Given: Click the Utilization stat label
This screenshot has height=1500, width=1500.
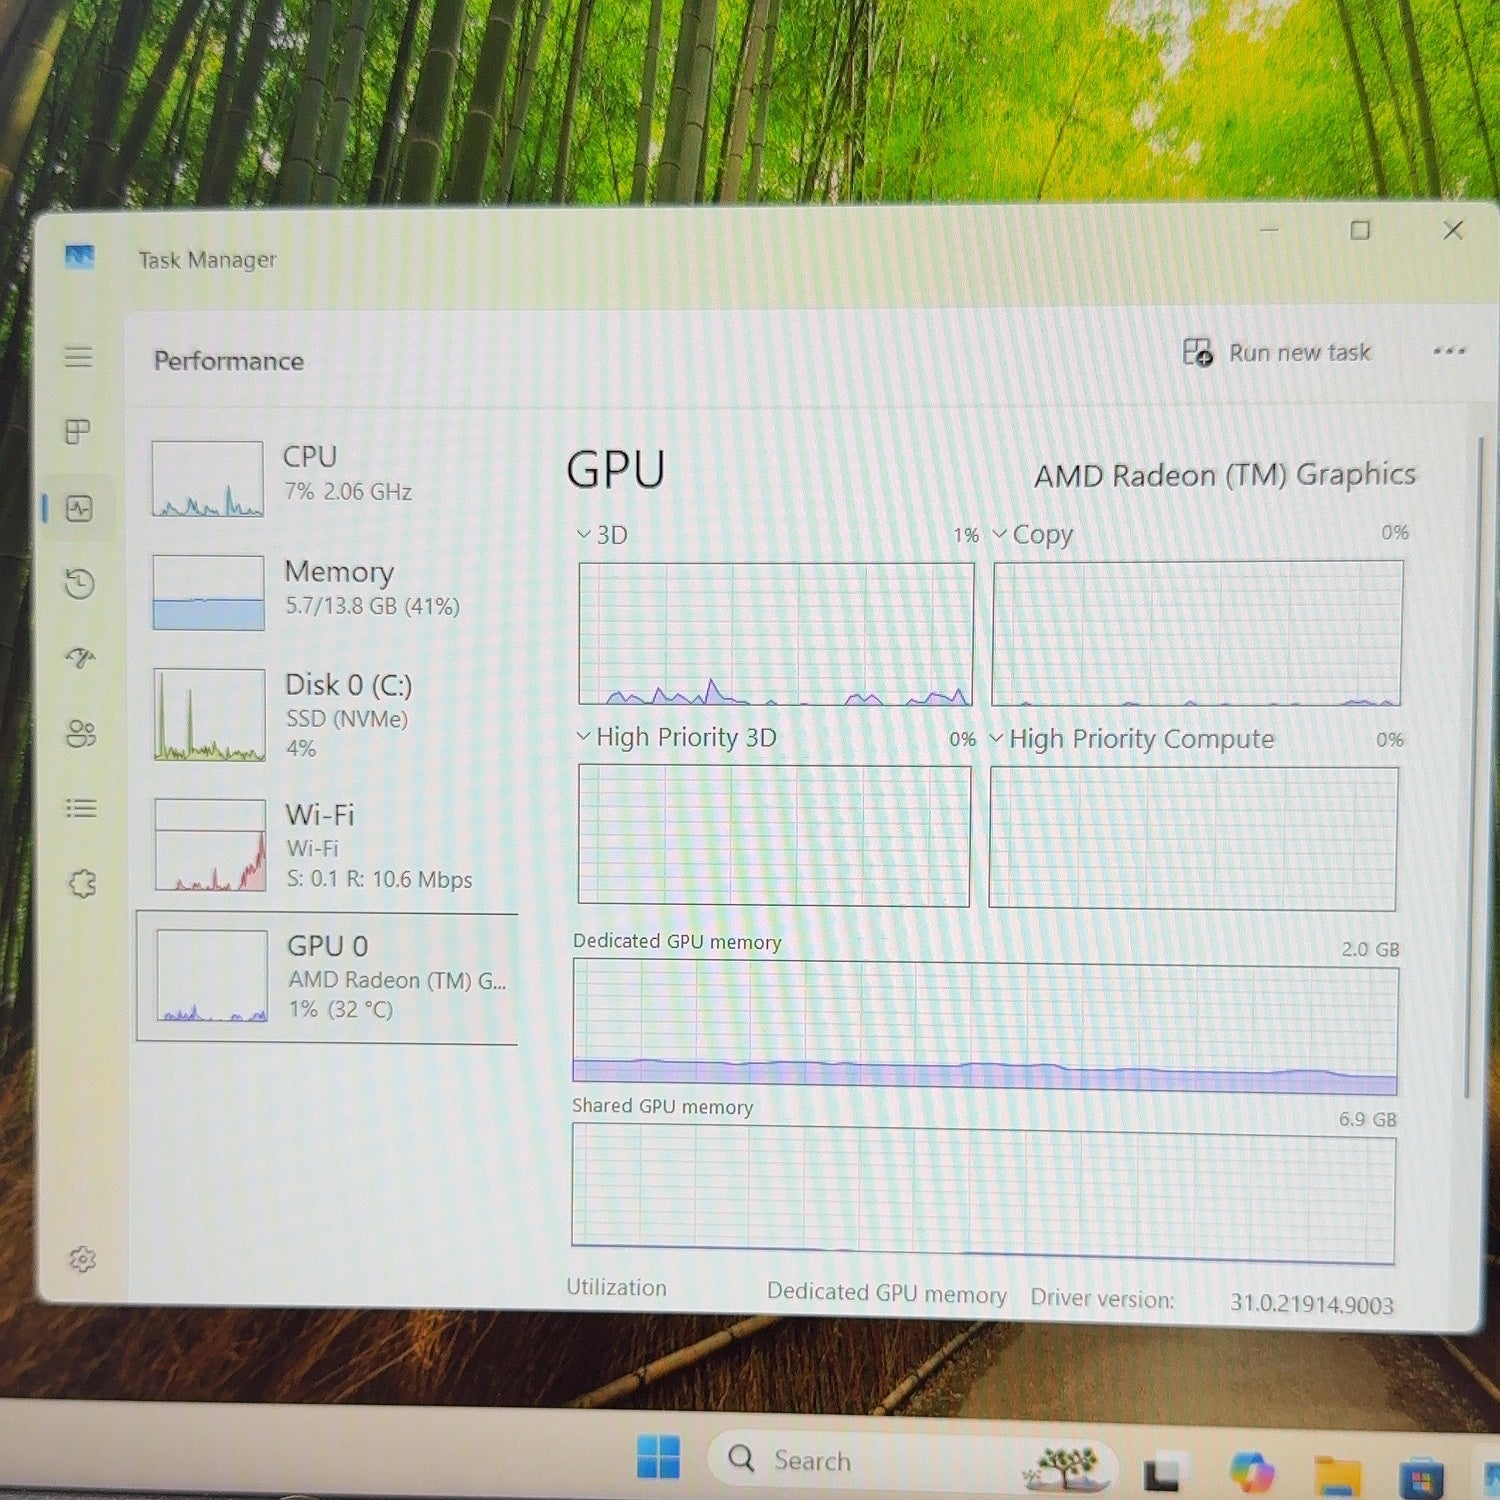Looking at the screenshot, I should pyautogui.click(x=616, y=1287).
